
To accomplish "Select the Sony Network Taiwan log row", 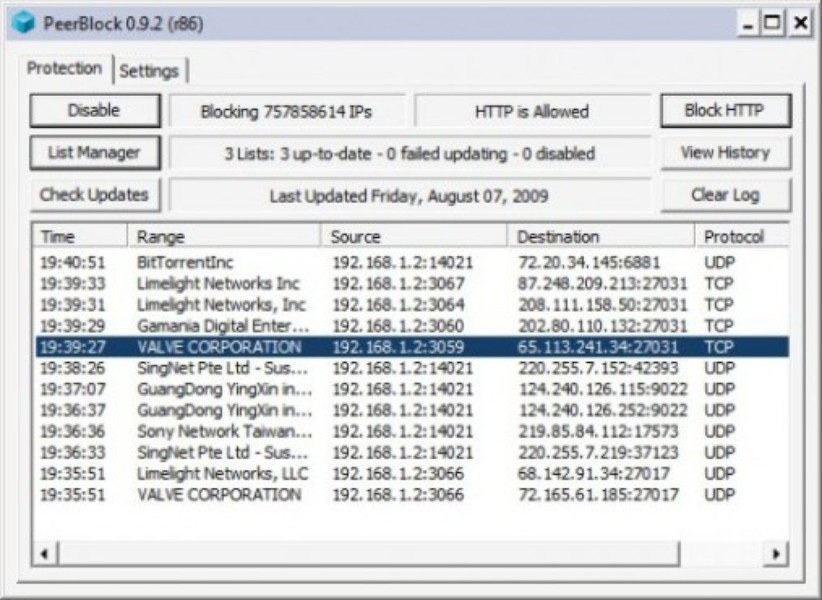I will coord(224,431).
